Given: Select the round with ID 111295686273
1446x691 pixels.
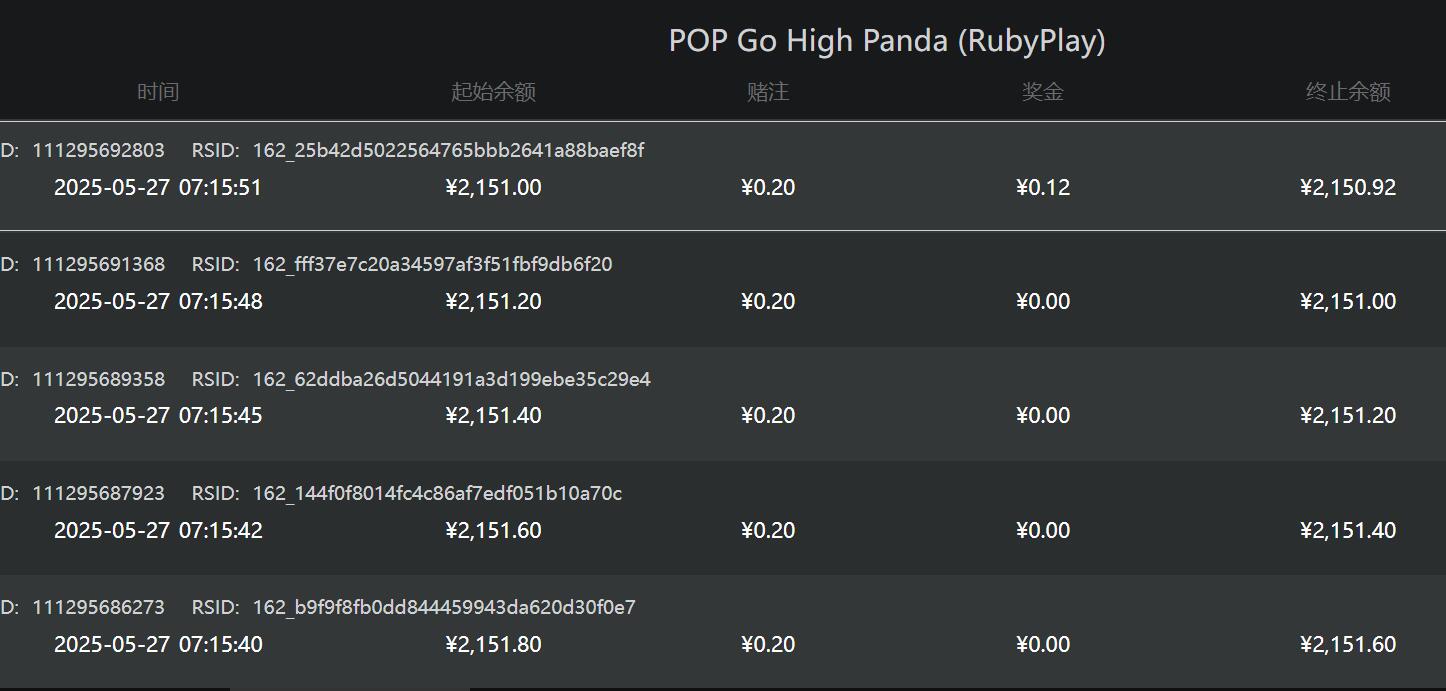Looking at the screenshot, I should tap(98, 608).
